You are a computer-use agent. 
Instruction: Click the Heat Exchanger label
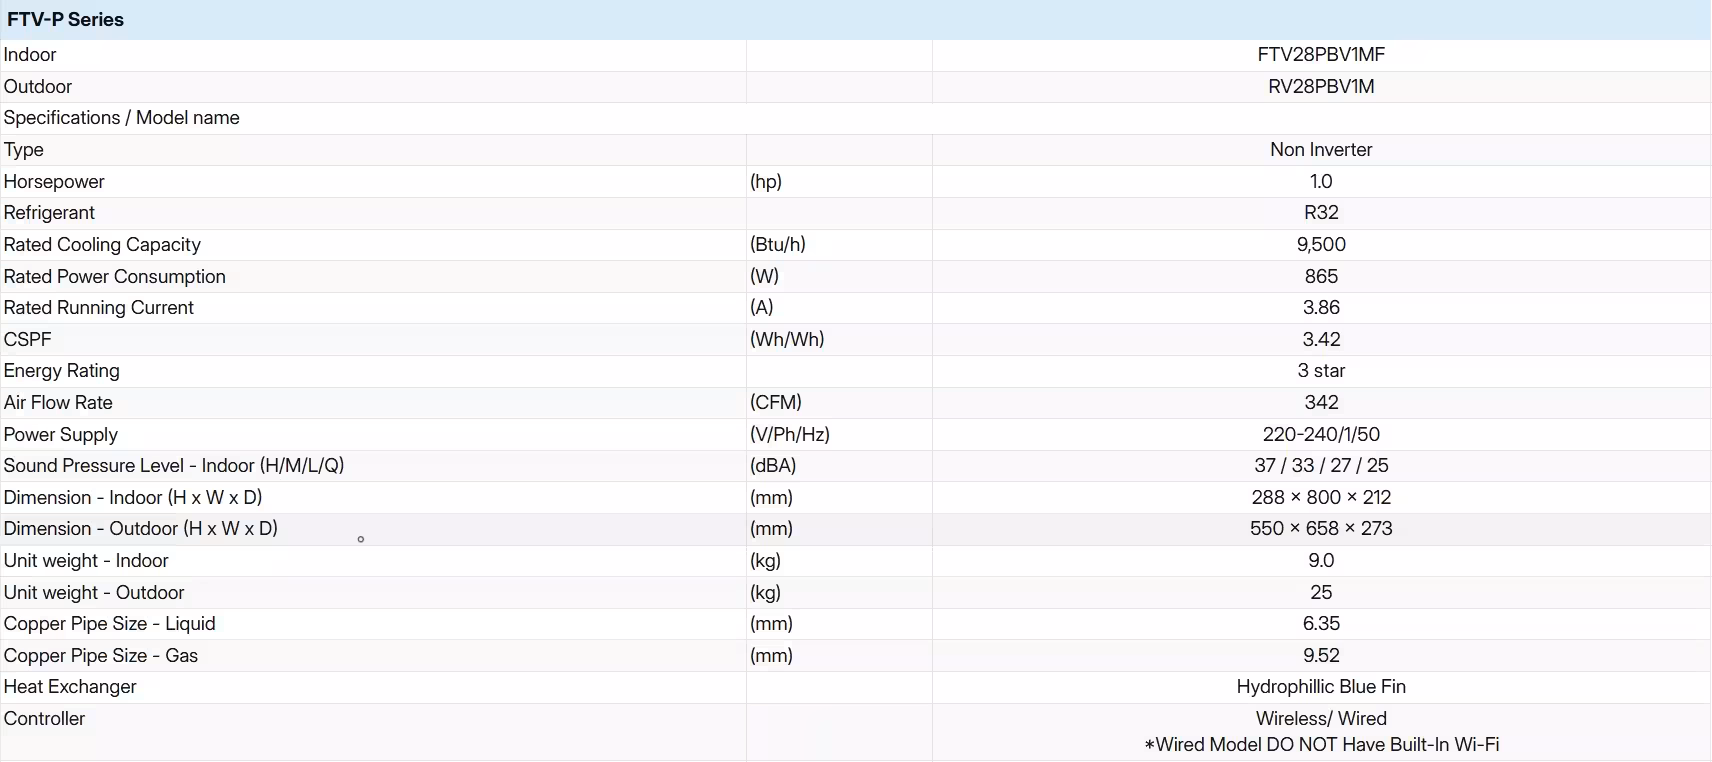pos(70,687)
